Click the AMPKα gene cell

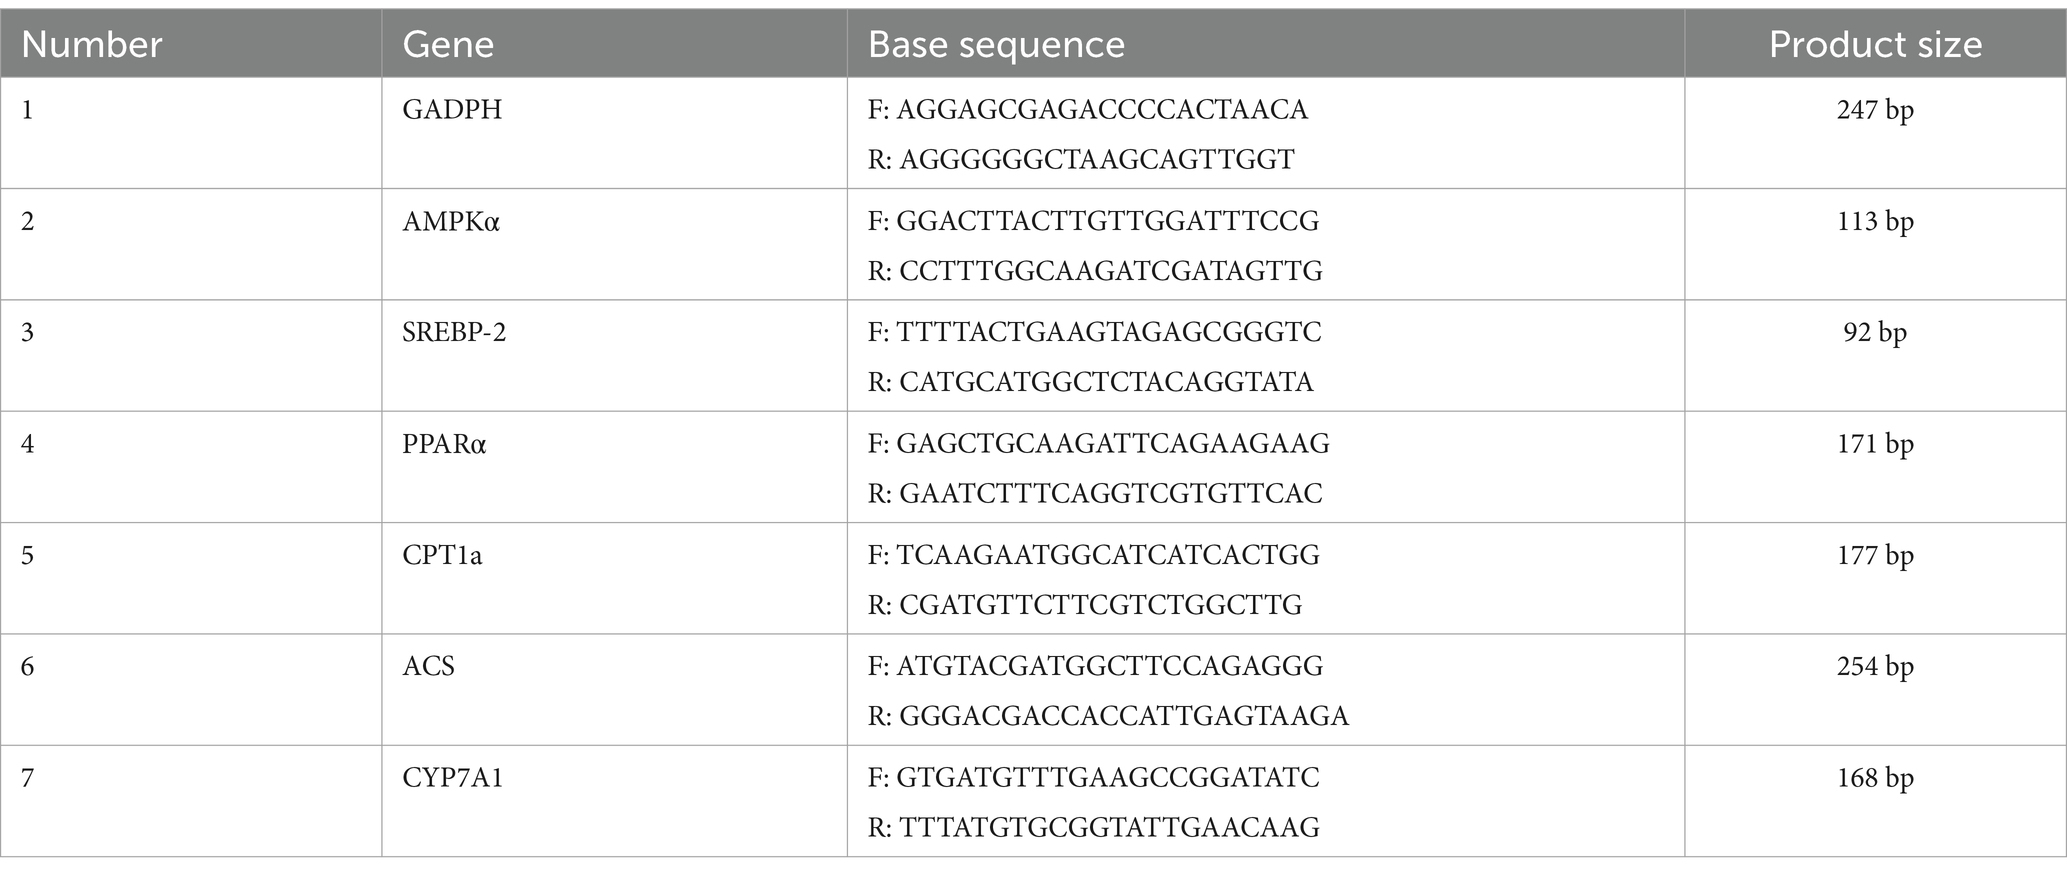[451, 221]
